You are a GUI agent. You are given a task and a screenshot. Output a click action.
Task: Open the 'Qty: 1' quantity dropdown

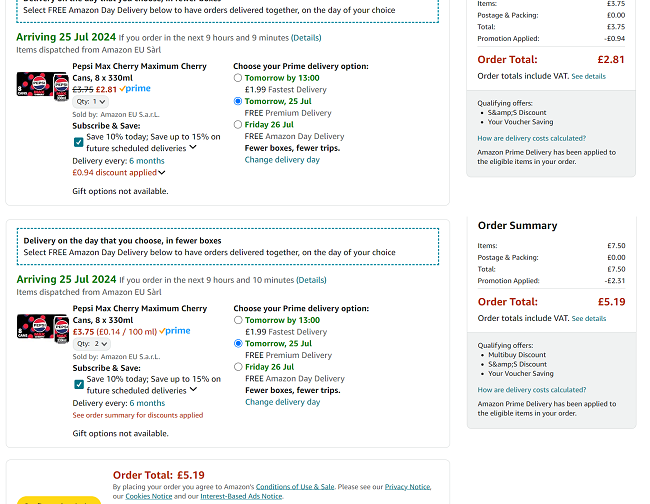click(90, 102)
